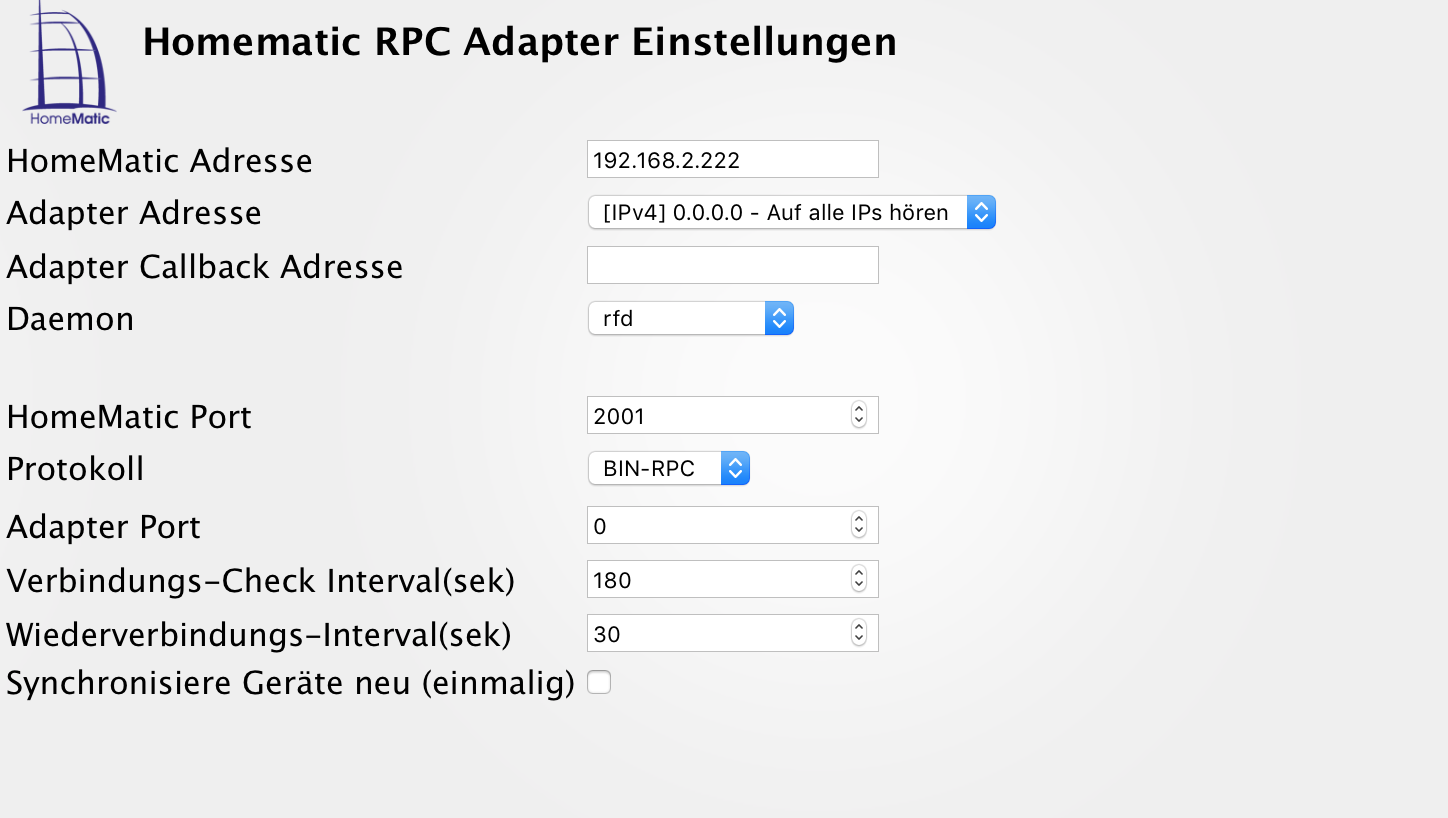Image resolution: width=1448 pixels, height=818 pixels.
Task: Click the Protokoll label text
Action: (75, 469)
